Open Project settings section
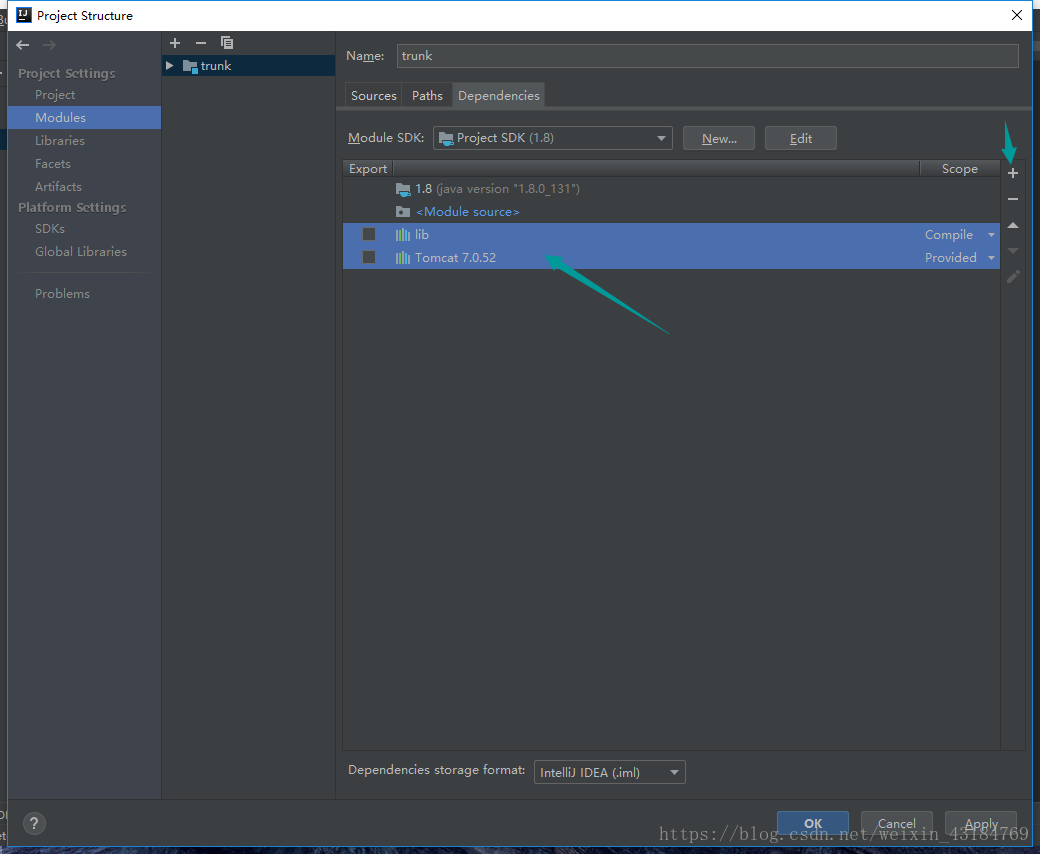Viewport: 1040px width, 854px height. pyautogui.click(x=55, y=95)
